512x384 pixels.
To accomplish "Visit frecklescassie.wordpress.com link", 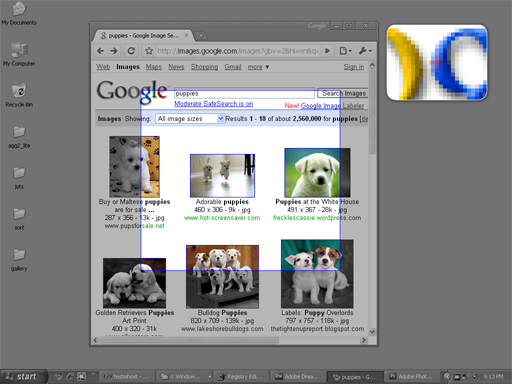I will [317, 218].
